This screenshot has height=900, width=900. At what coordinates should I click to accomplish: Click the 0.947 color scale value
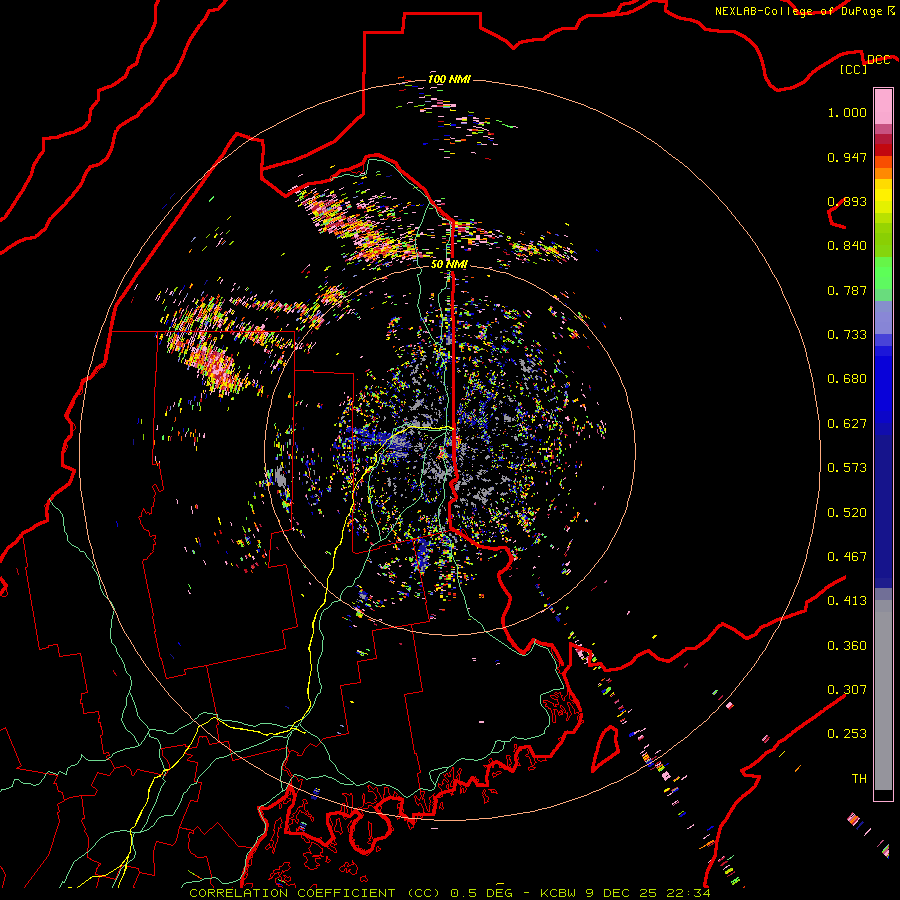tap(847, 157)
